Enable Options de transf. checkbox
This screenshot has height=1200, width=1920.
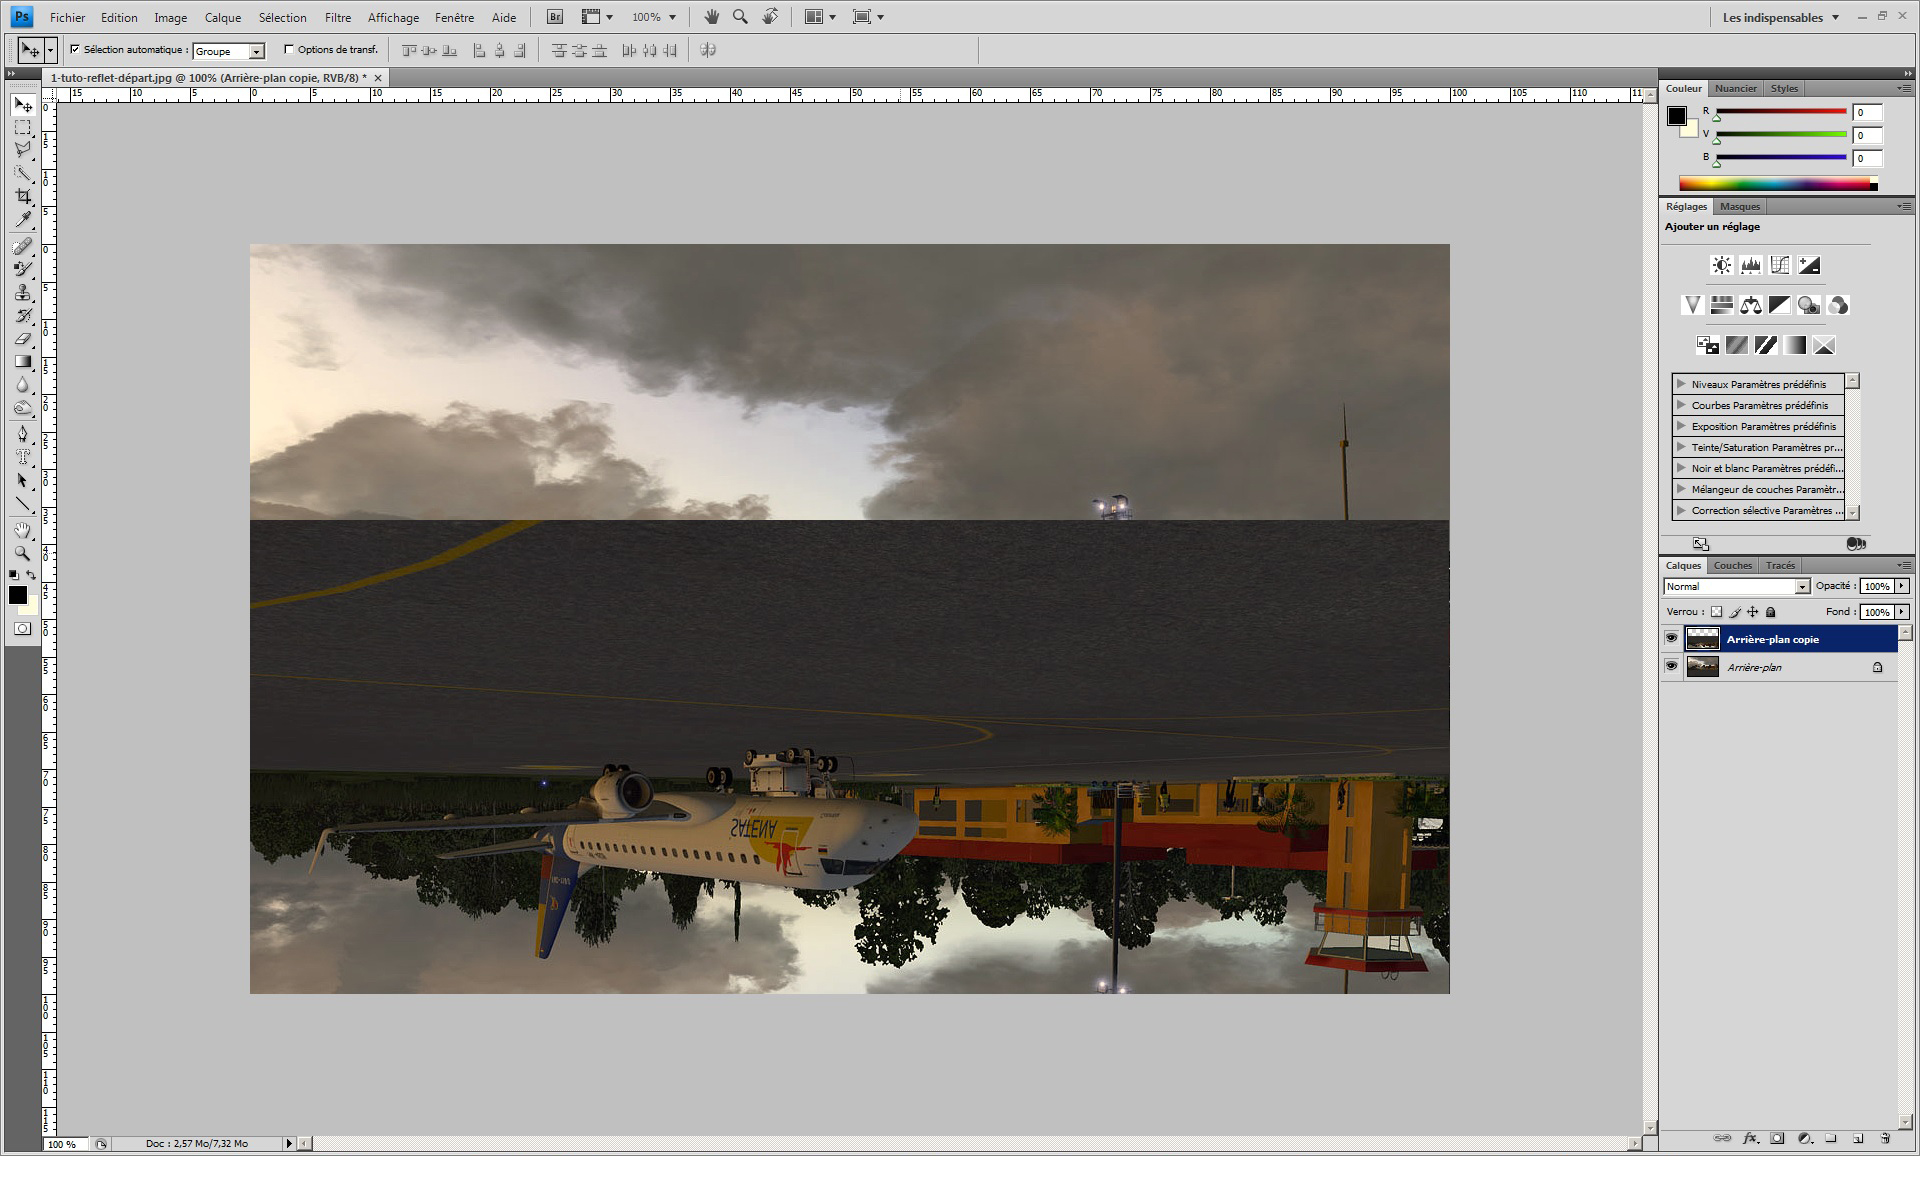[289, 49]
